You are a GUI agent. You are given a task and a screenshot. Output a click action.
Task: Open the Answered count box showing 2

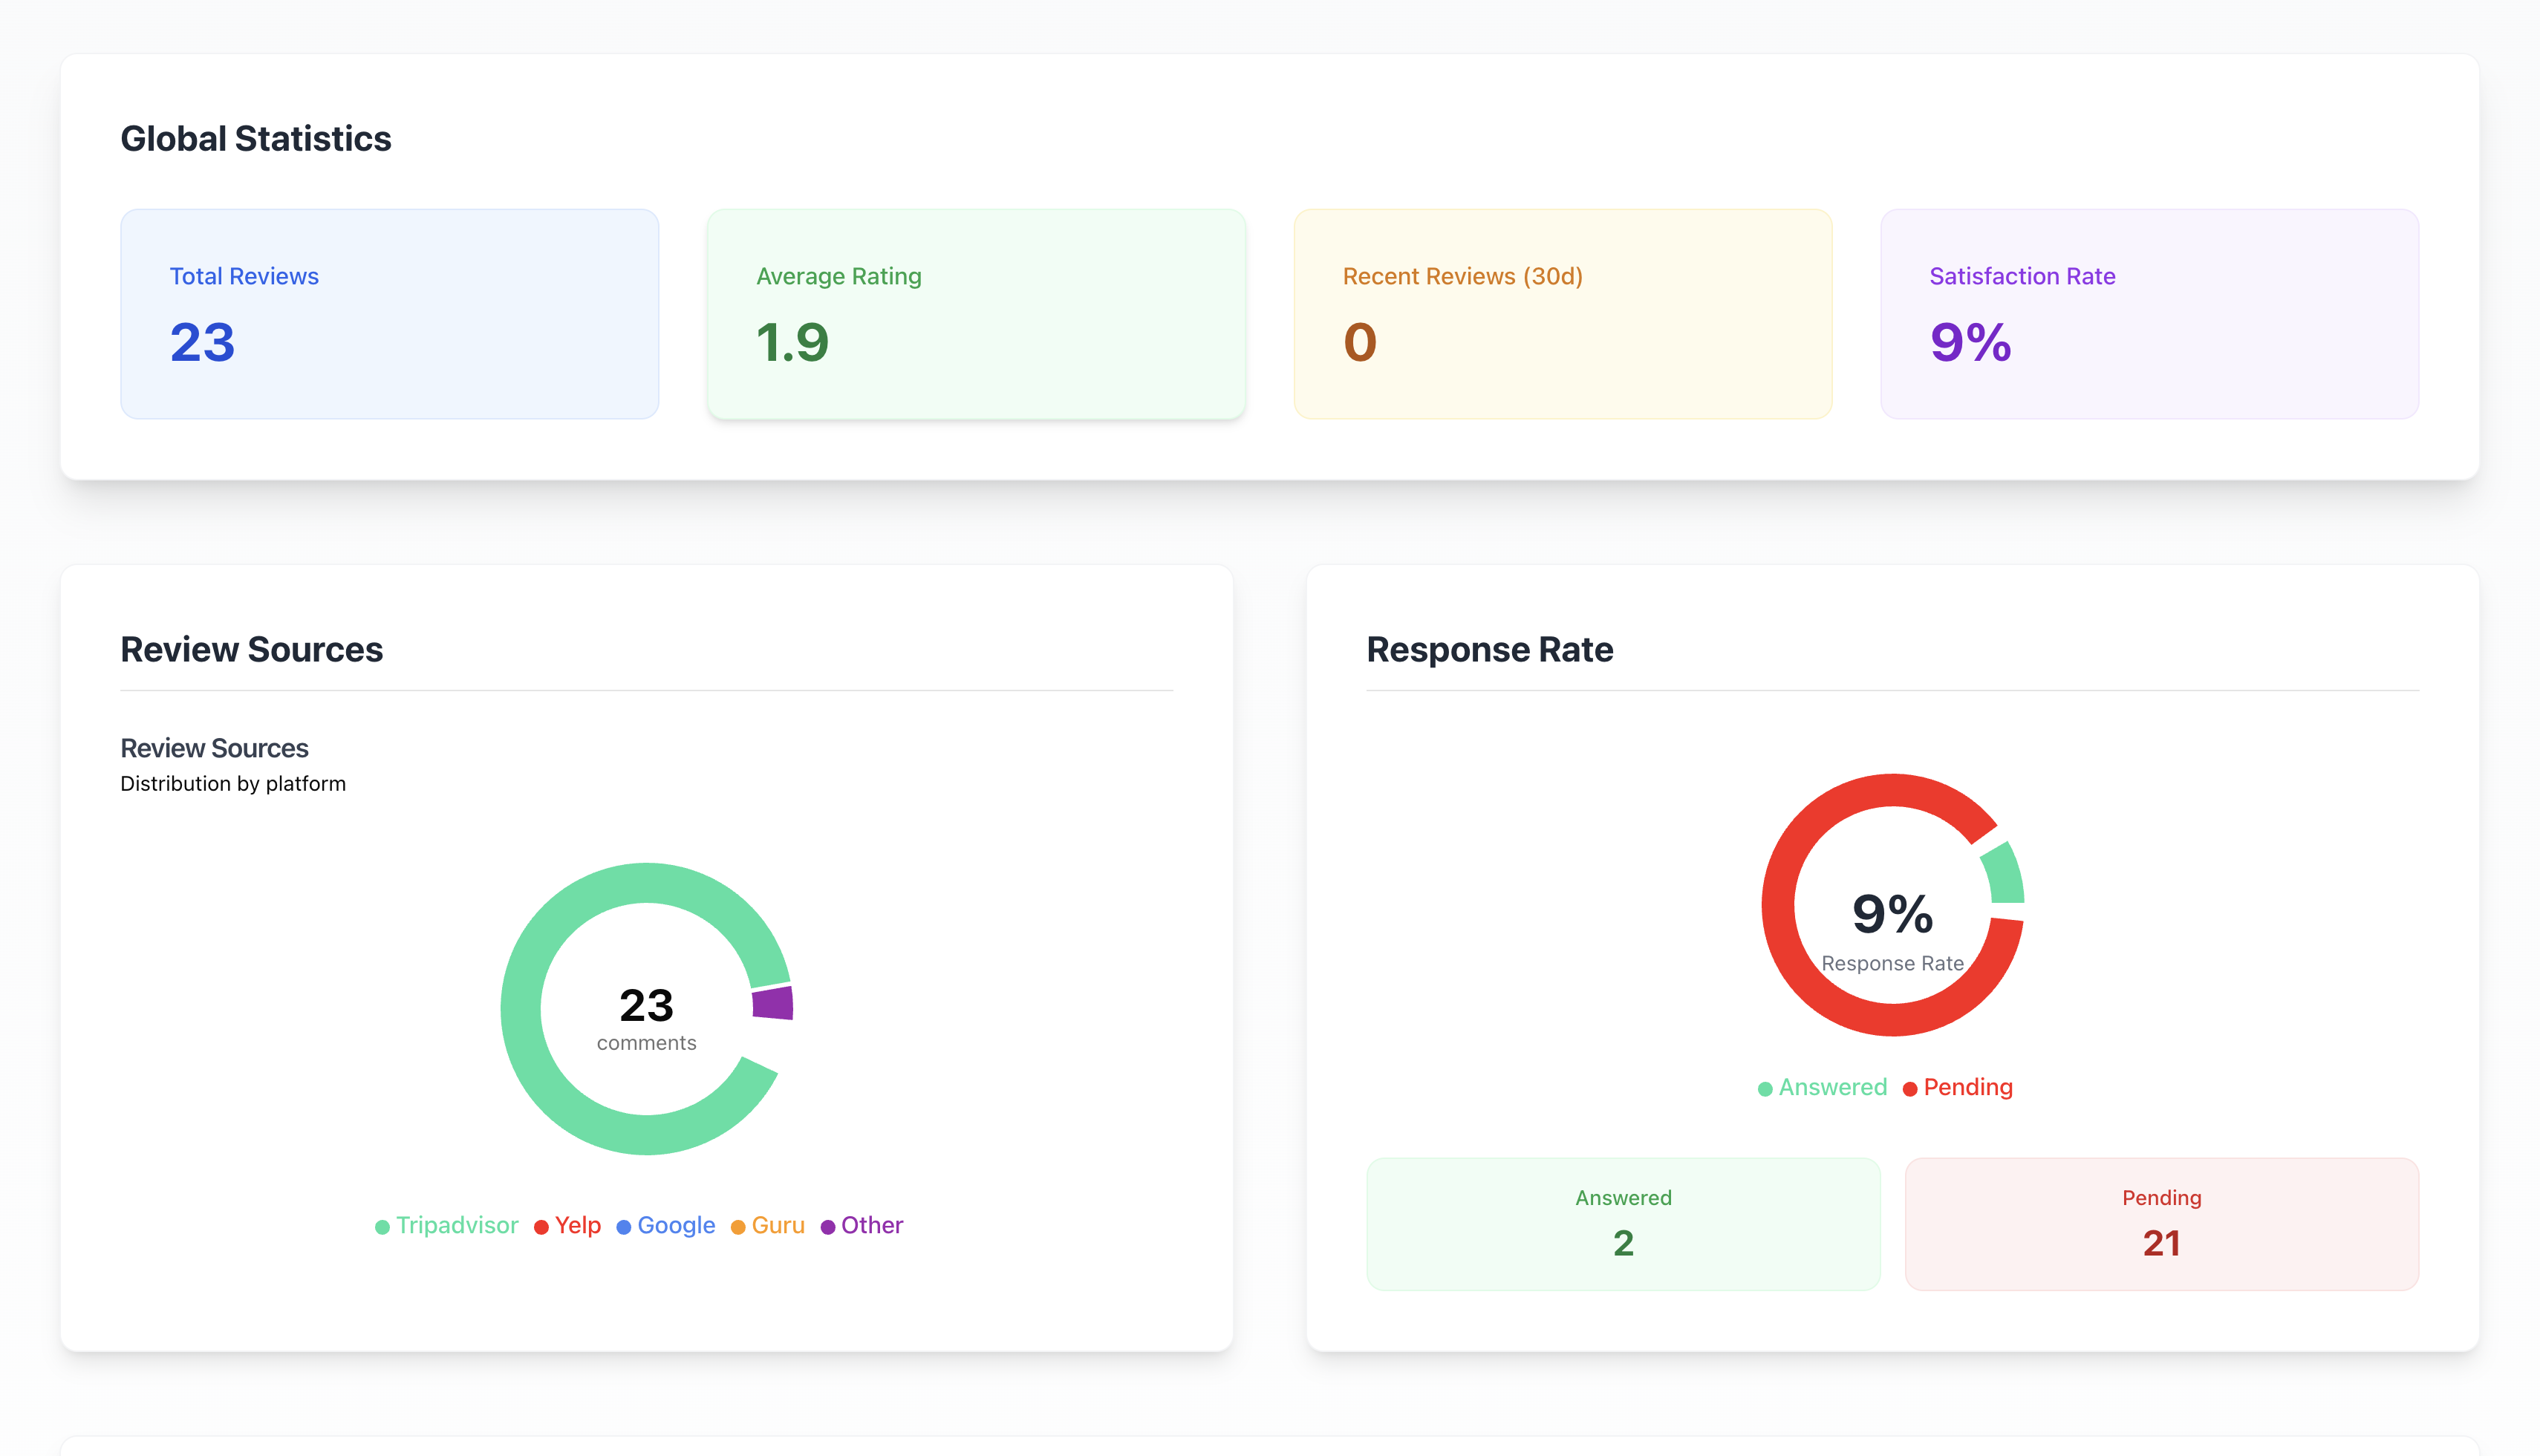1622,1223
